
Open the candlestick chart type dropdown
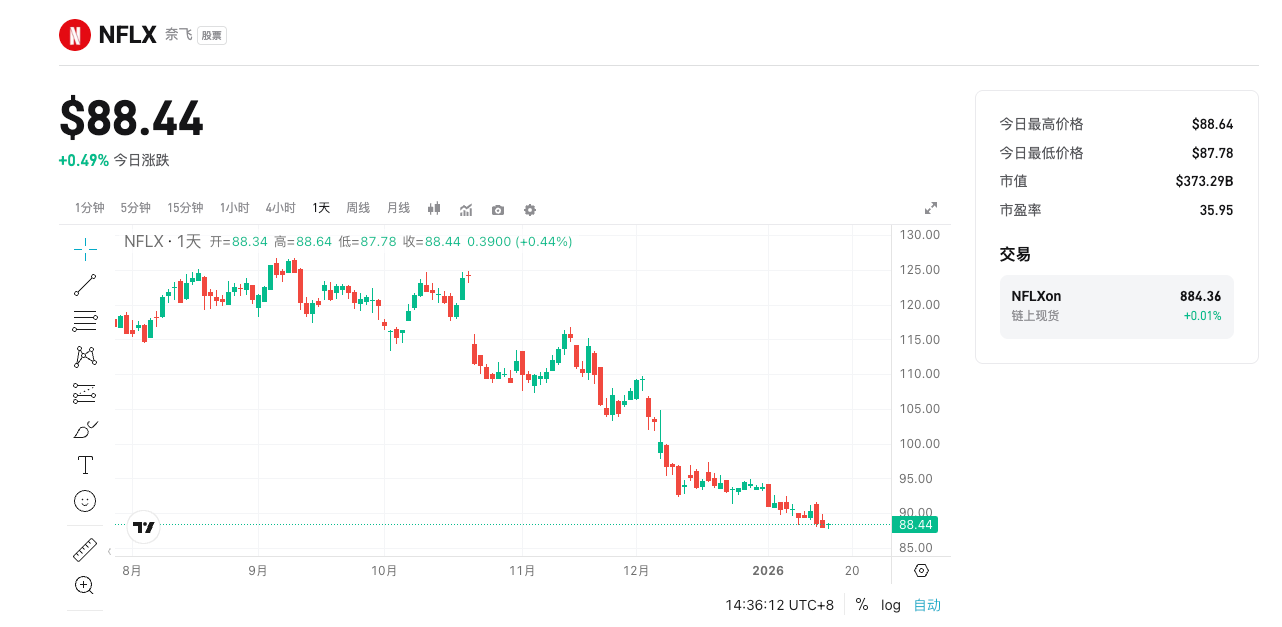434,209
